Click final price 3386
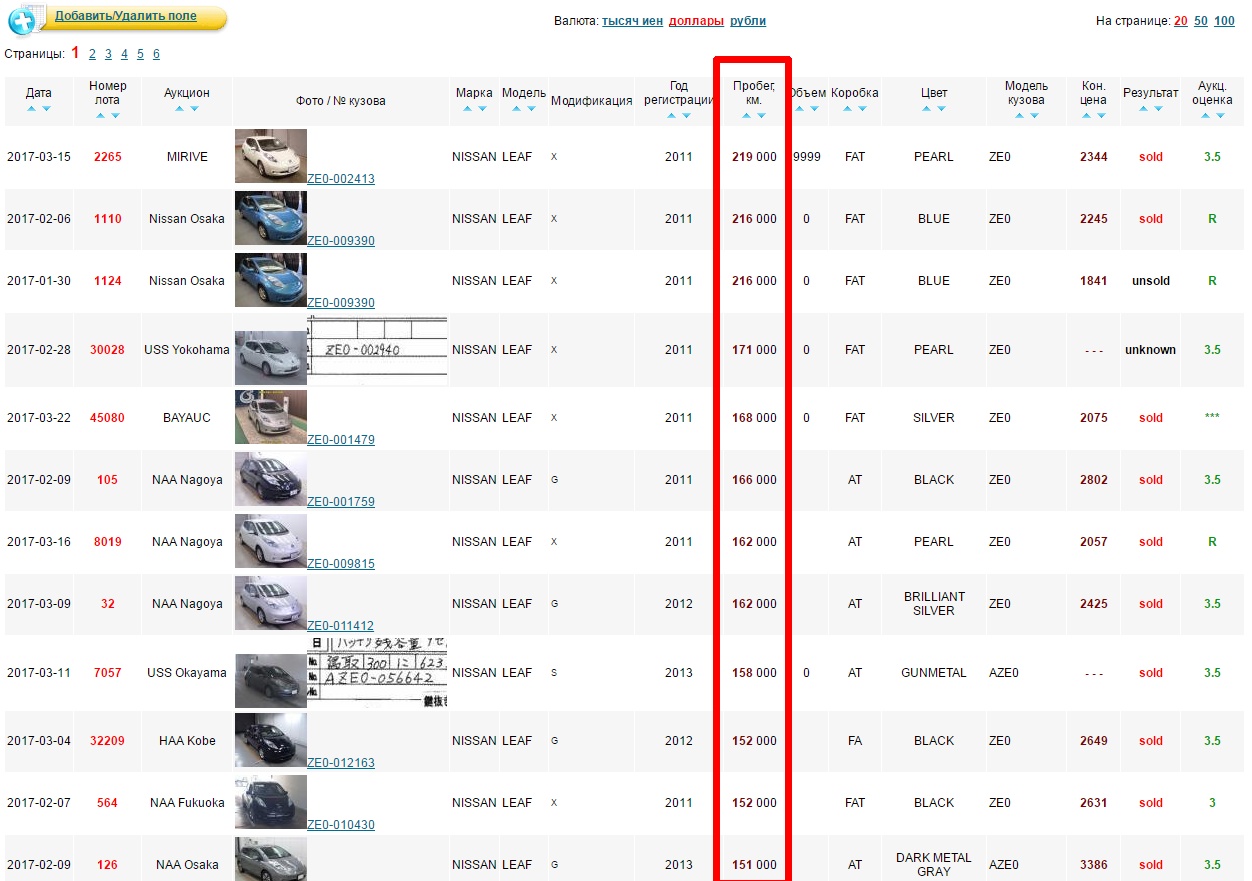 [x=1094, y=865]
